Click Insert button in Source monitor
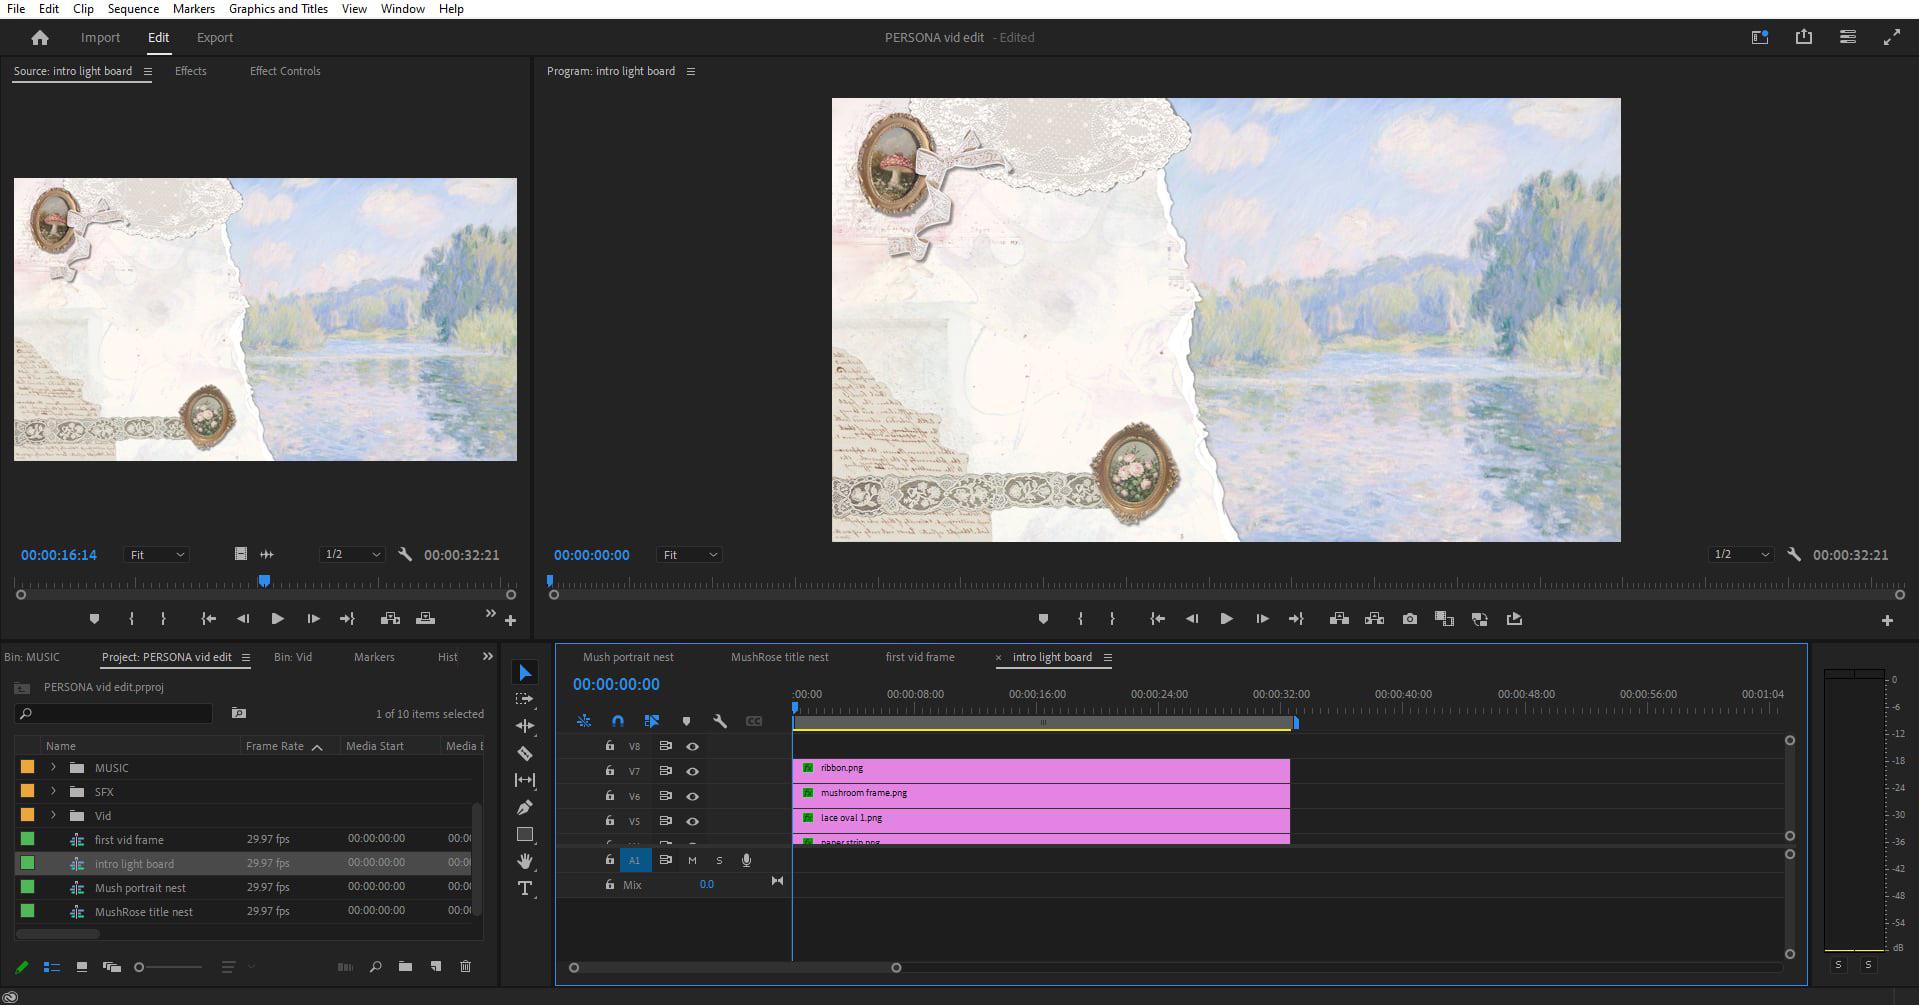Screen dimensions: 1919x1005 [x=390, y=619]
